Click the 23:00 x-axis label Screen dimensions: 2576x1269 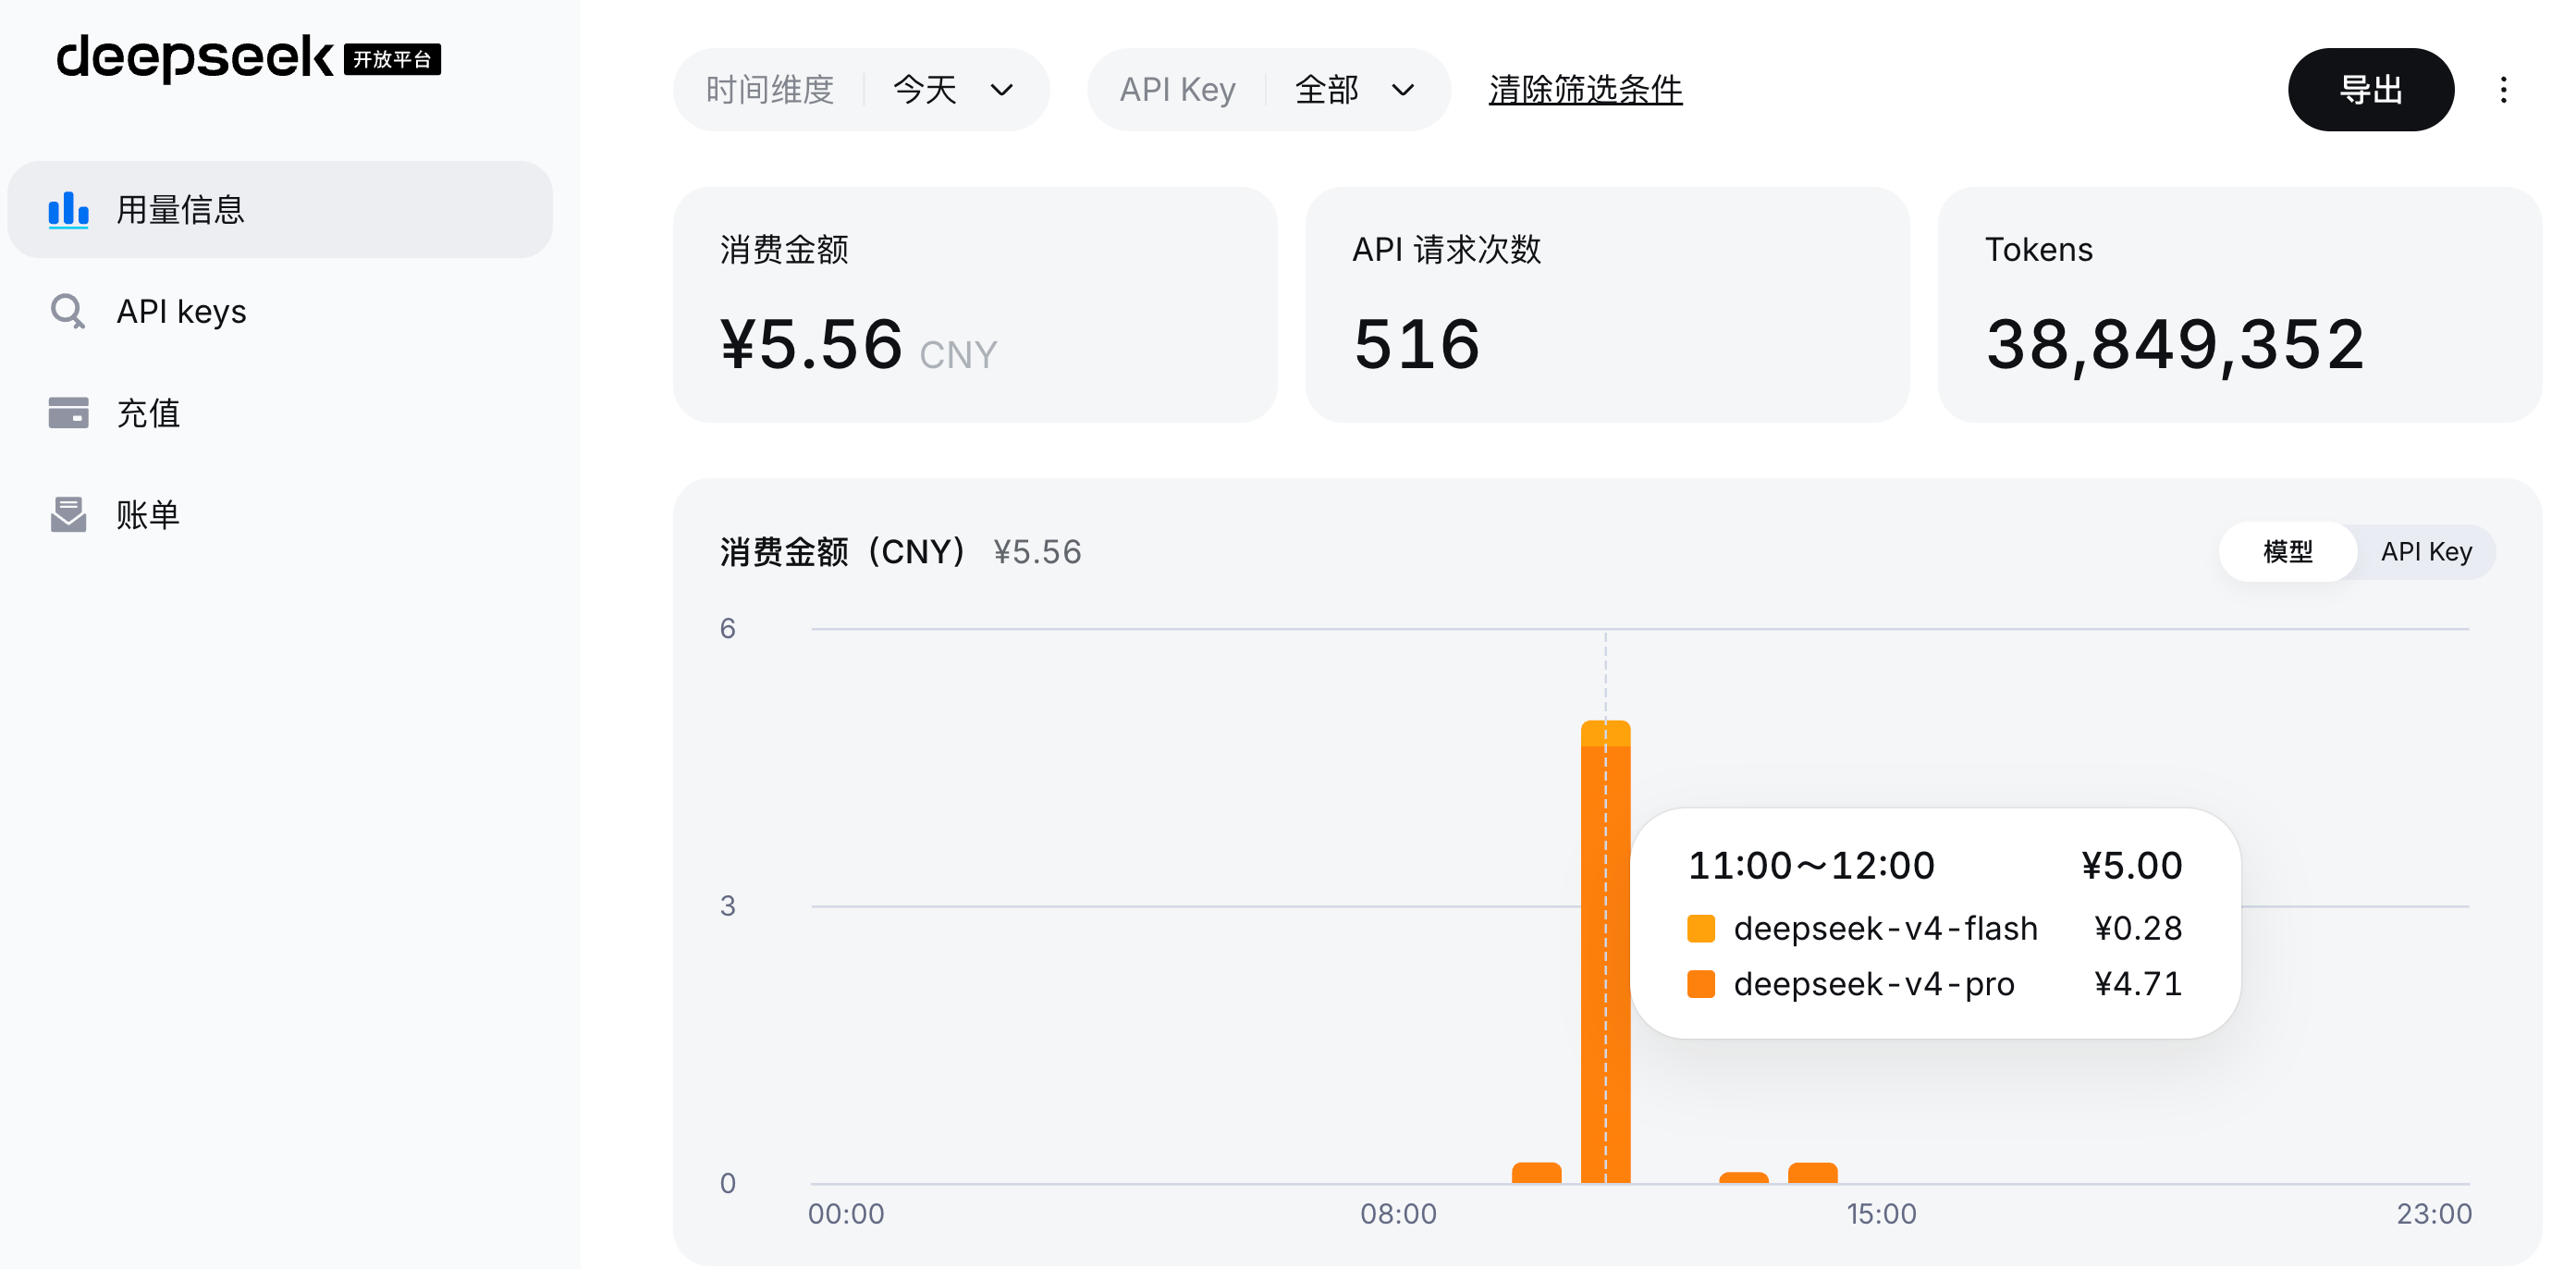point(2434,1214)
